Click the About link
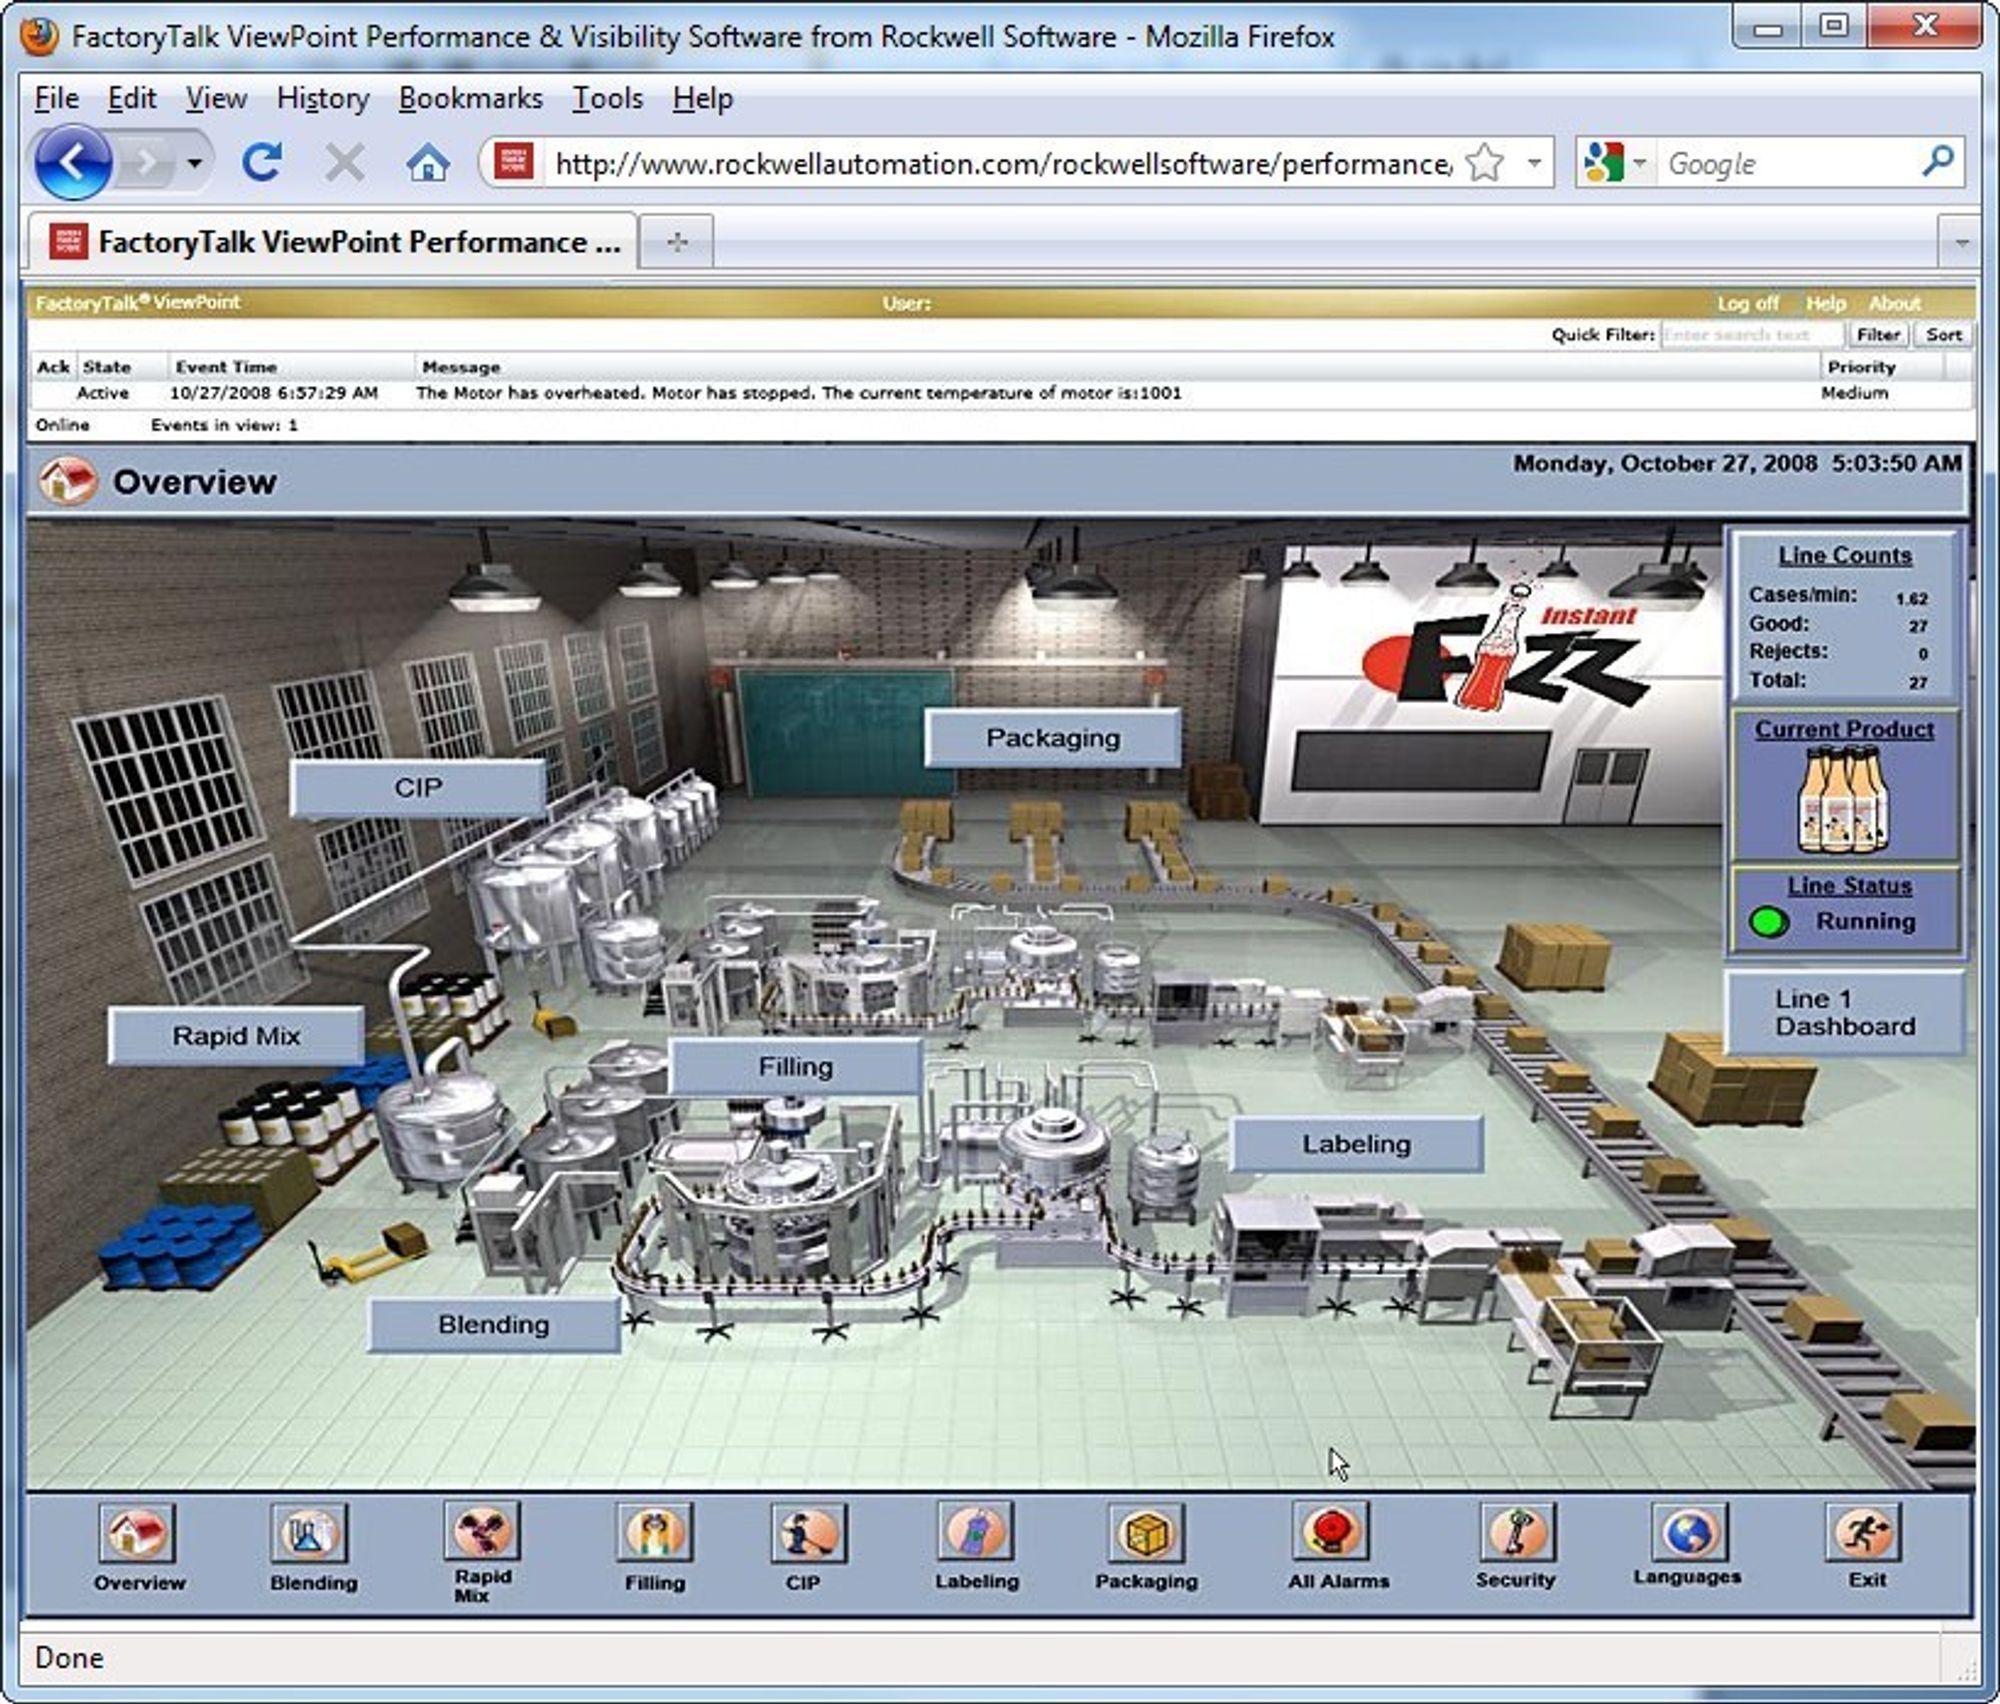The width and height of the screenshot is (2000, 1704). coord(1894,303)
